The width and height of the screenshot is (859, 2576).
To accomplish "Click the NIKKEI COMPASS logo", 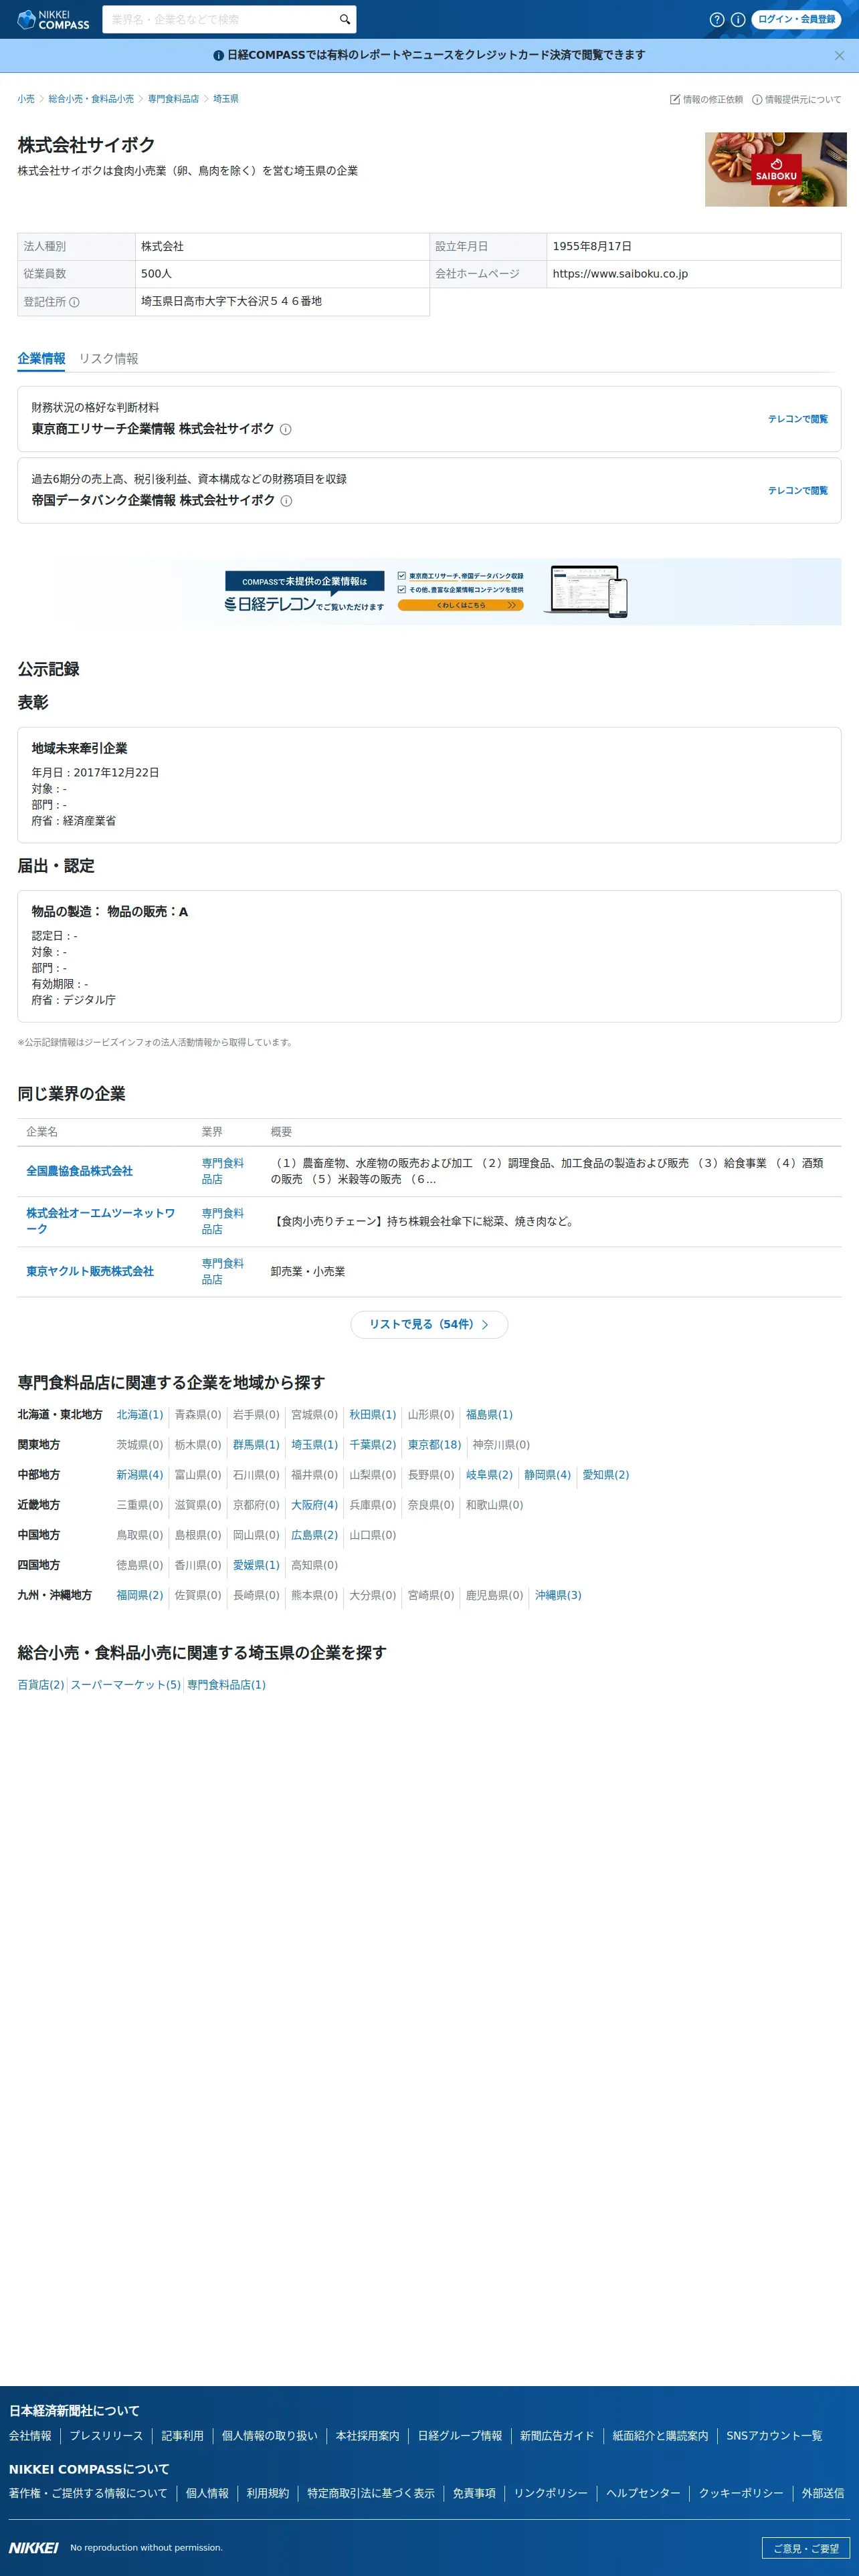I will 53,19.
